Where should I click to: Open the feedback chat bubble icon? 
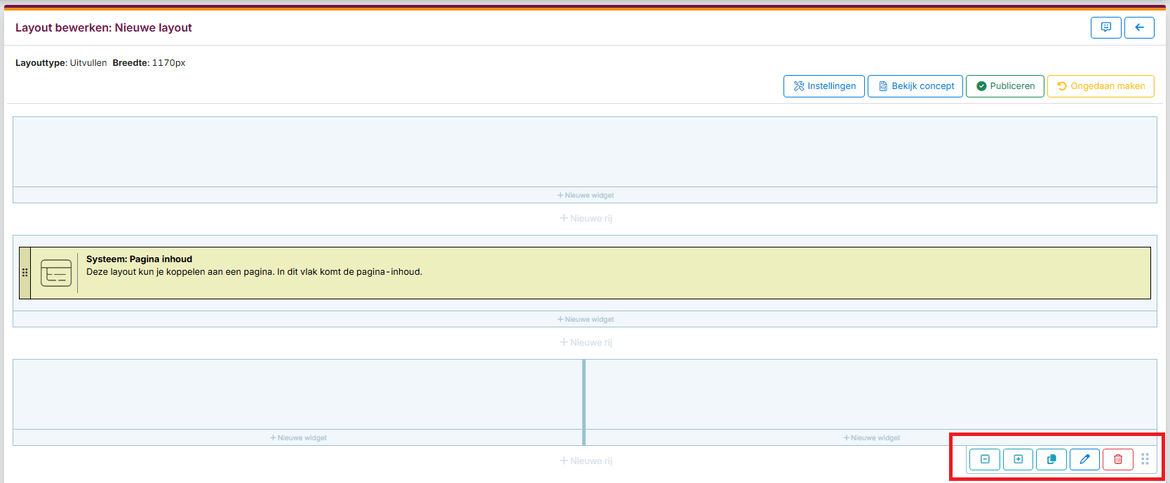(1106, 28)
